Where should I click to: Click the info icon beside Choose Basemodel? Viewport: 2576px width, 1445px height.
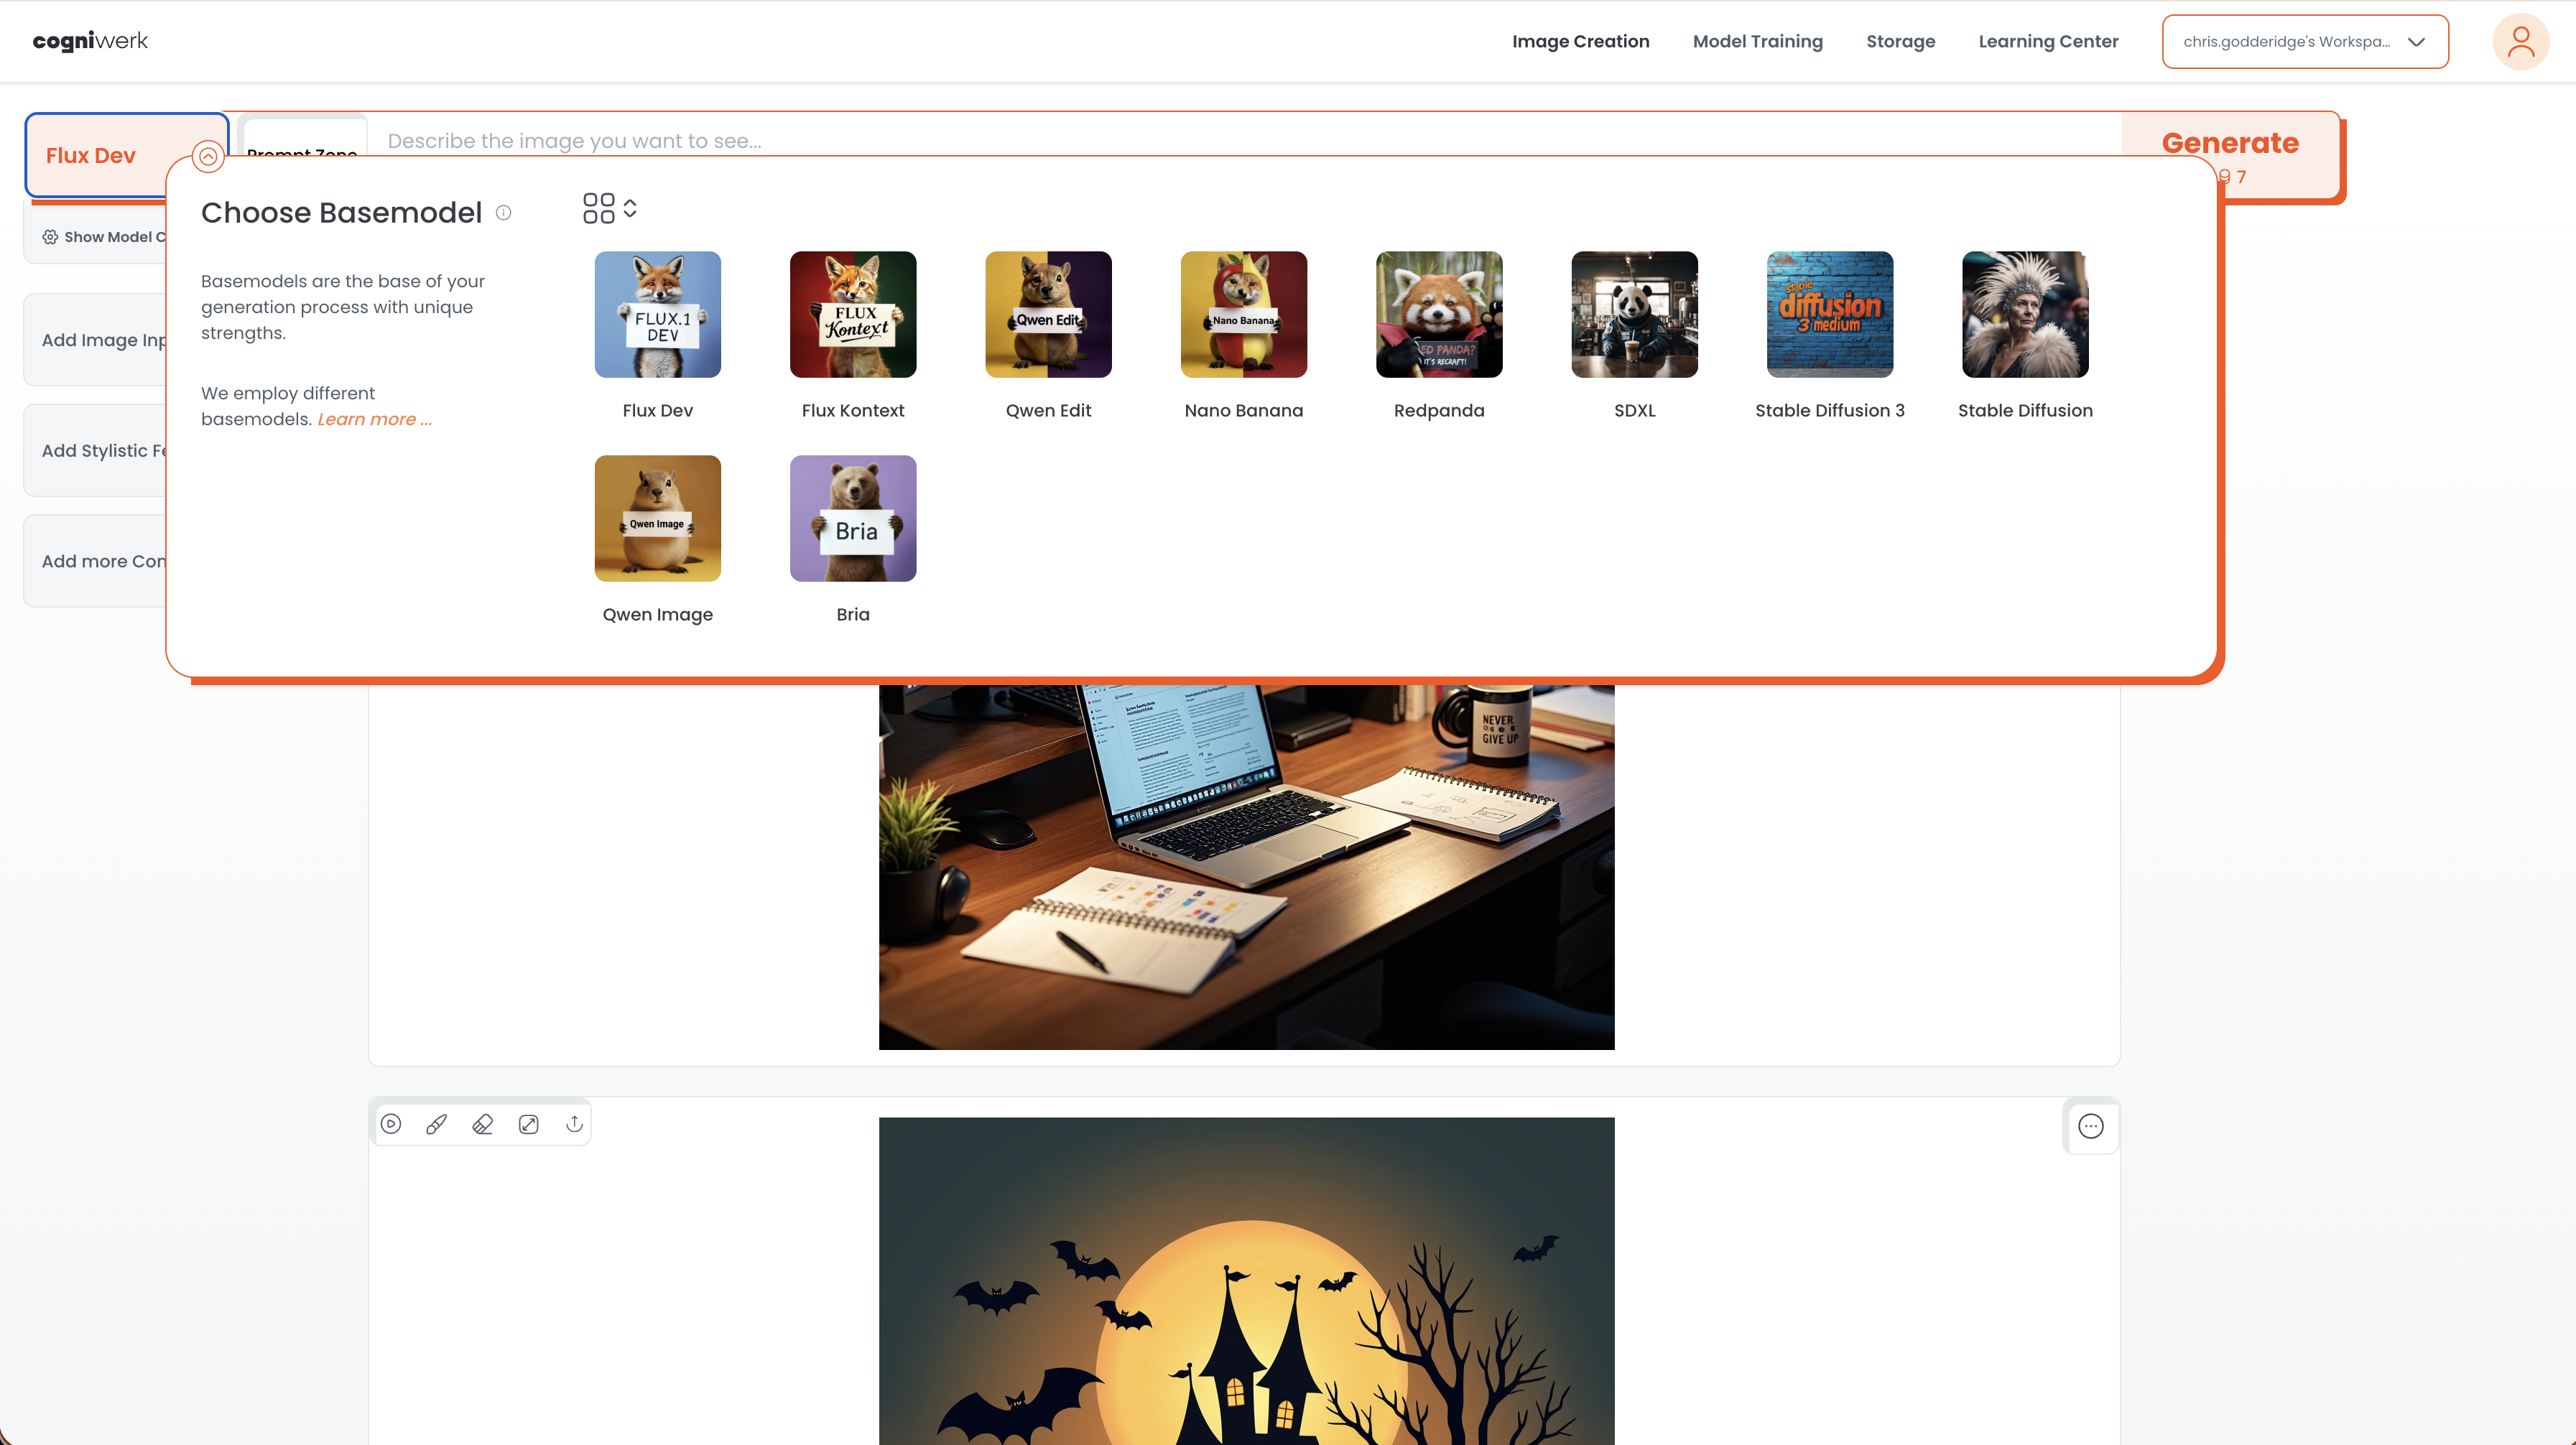point(504,213)
